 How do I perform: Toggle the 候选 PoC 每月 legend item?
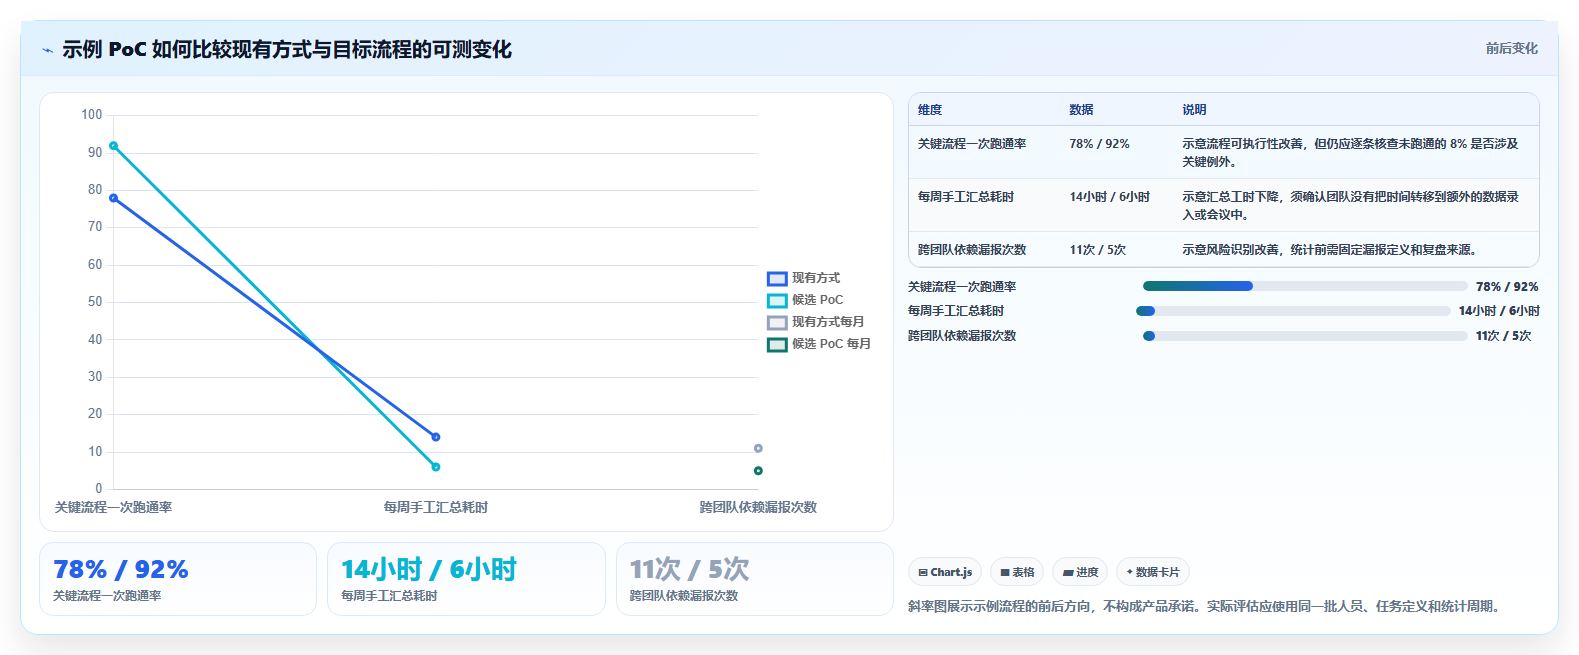(x=819, y=344)
